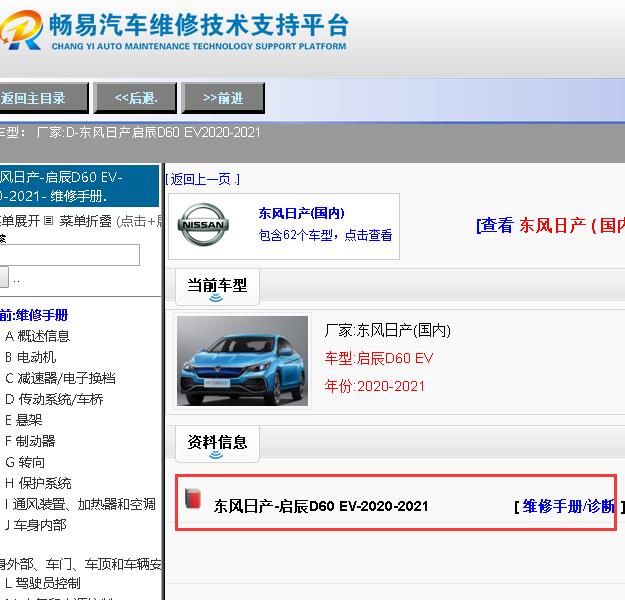Click the 菜单折叠 menu collapse label

(86, 221)
